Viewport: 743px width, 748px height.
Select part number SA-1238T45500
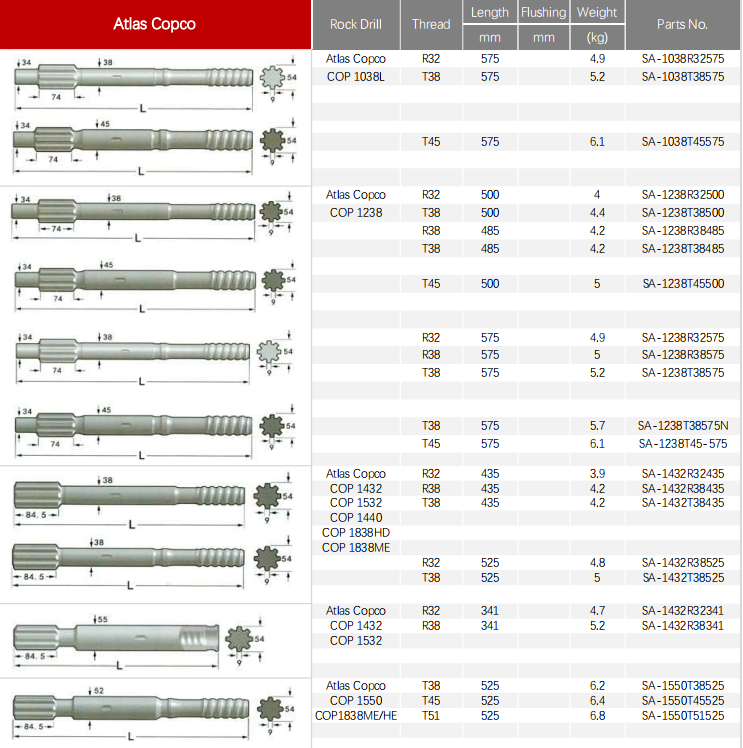[x=683, y=284]
